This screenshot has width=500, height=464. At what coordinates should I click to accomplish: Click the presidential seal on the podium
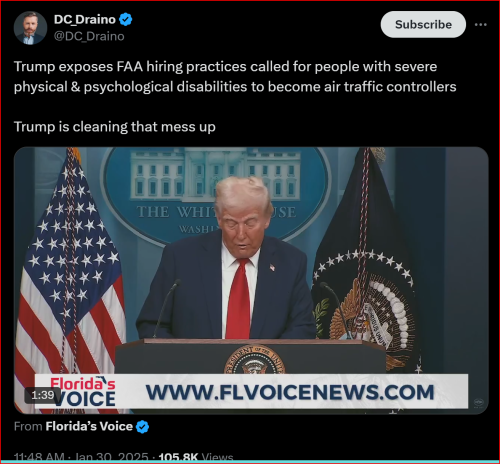click(255, 360)
